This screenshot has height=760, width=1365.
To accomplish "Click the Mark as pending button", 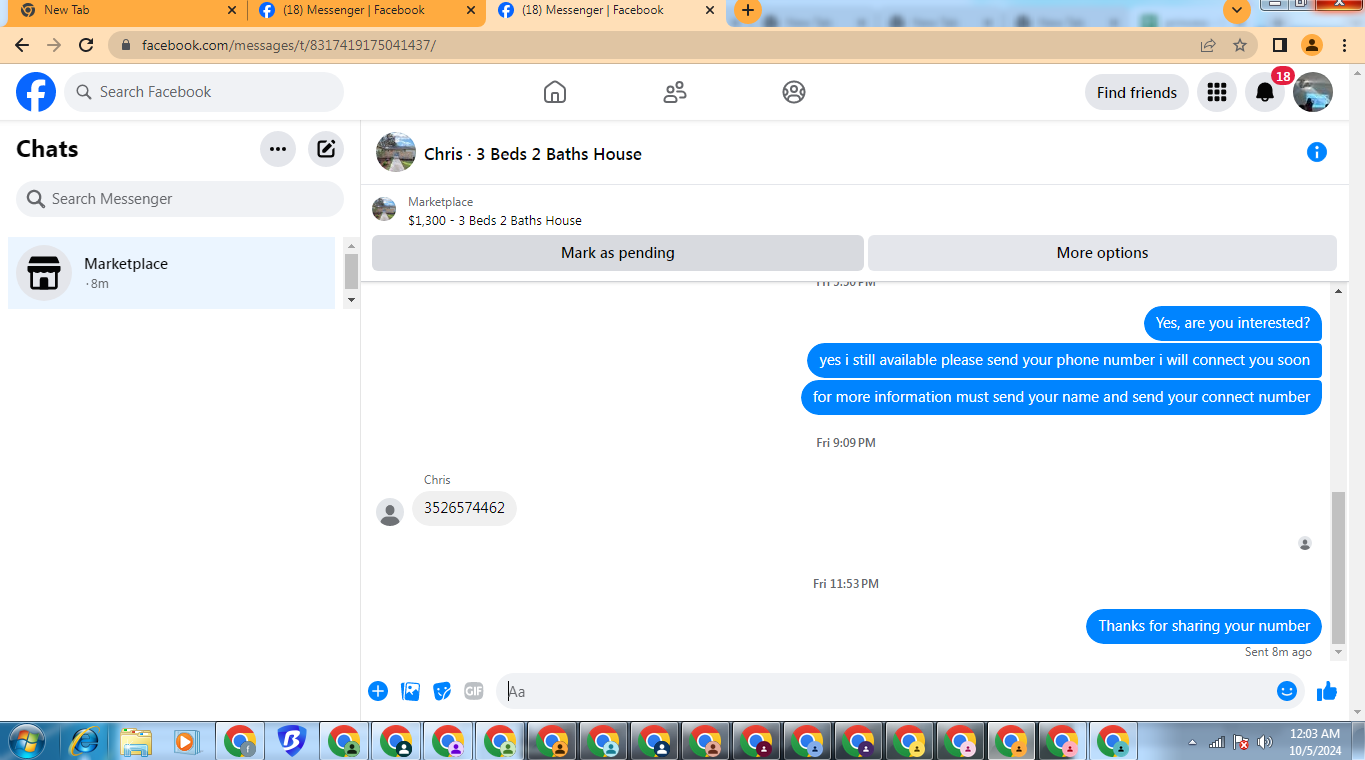I will coord(617,253).
